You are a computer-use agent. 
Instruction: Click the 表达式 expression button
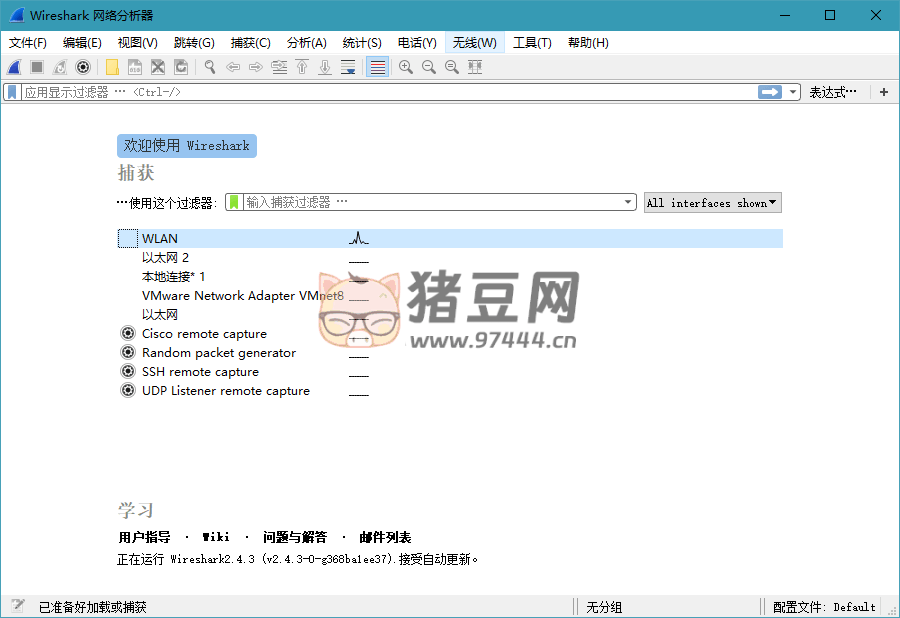tap(832, 92)
